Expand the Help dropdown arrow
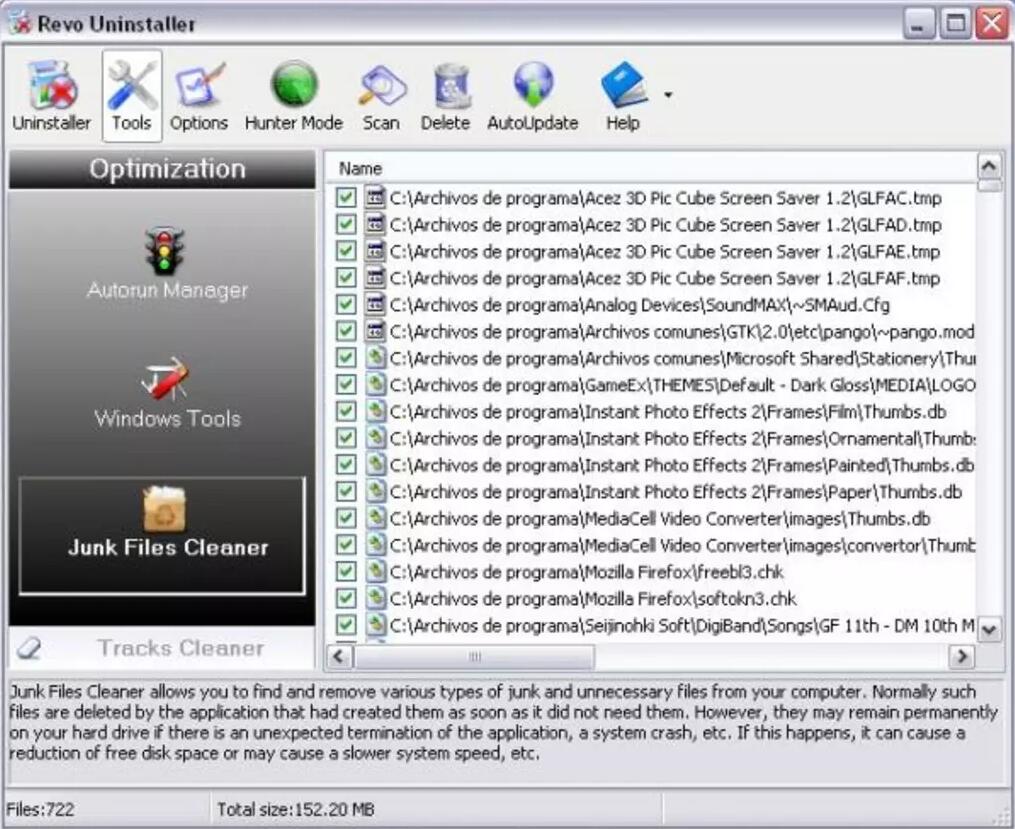This screenshot has height=829, width=1015. point(668,95)
